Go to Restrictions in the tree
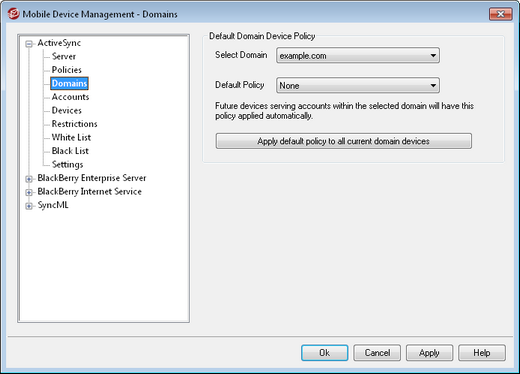 [x=74, y=124]
